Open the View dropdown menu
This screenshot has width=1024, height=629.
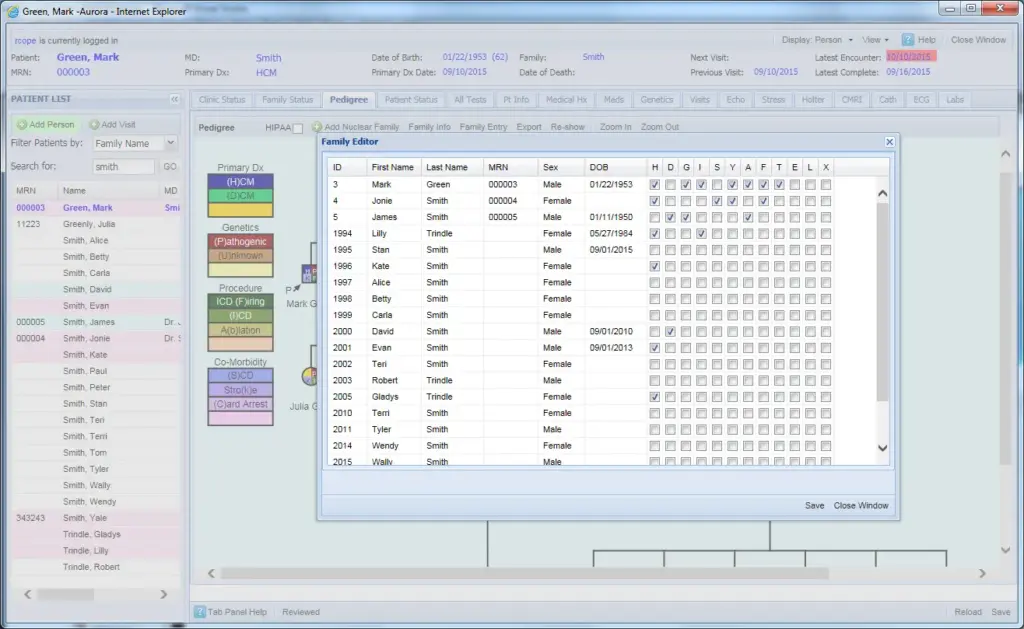pos(875,40)
